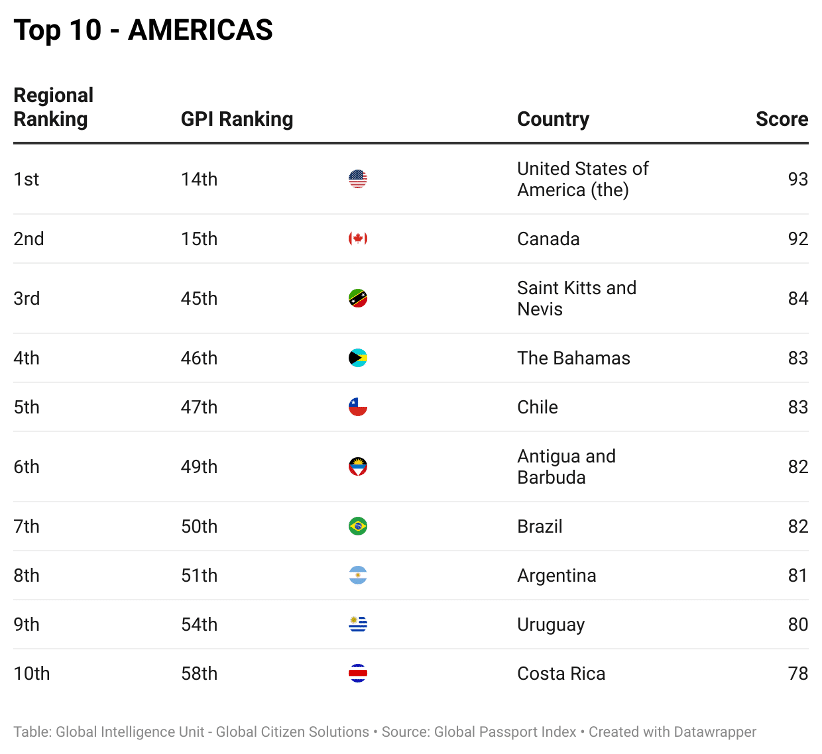
Task: Click the Chile flag icon
Action: tap(358, 407)
